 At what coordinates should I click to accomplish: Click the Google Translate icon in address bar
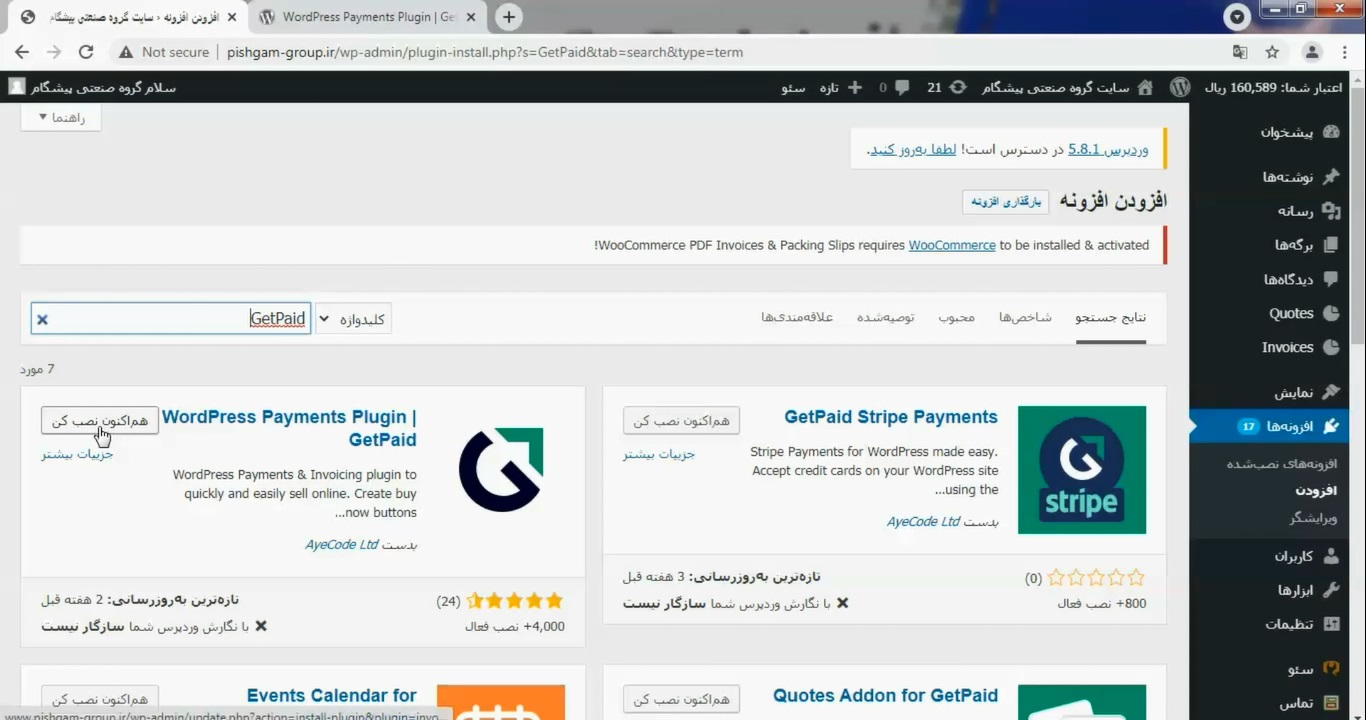1240,52
